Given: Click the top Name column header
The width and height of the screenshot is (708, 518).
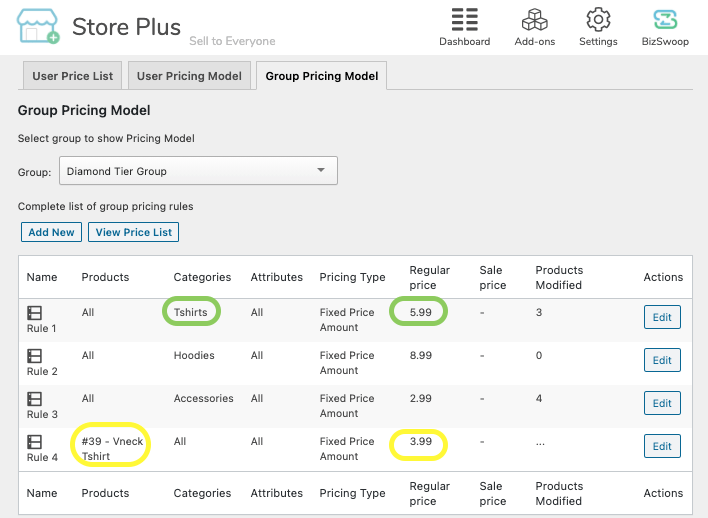Looking at the screenshot, I should [x=42, y=277].
